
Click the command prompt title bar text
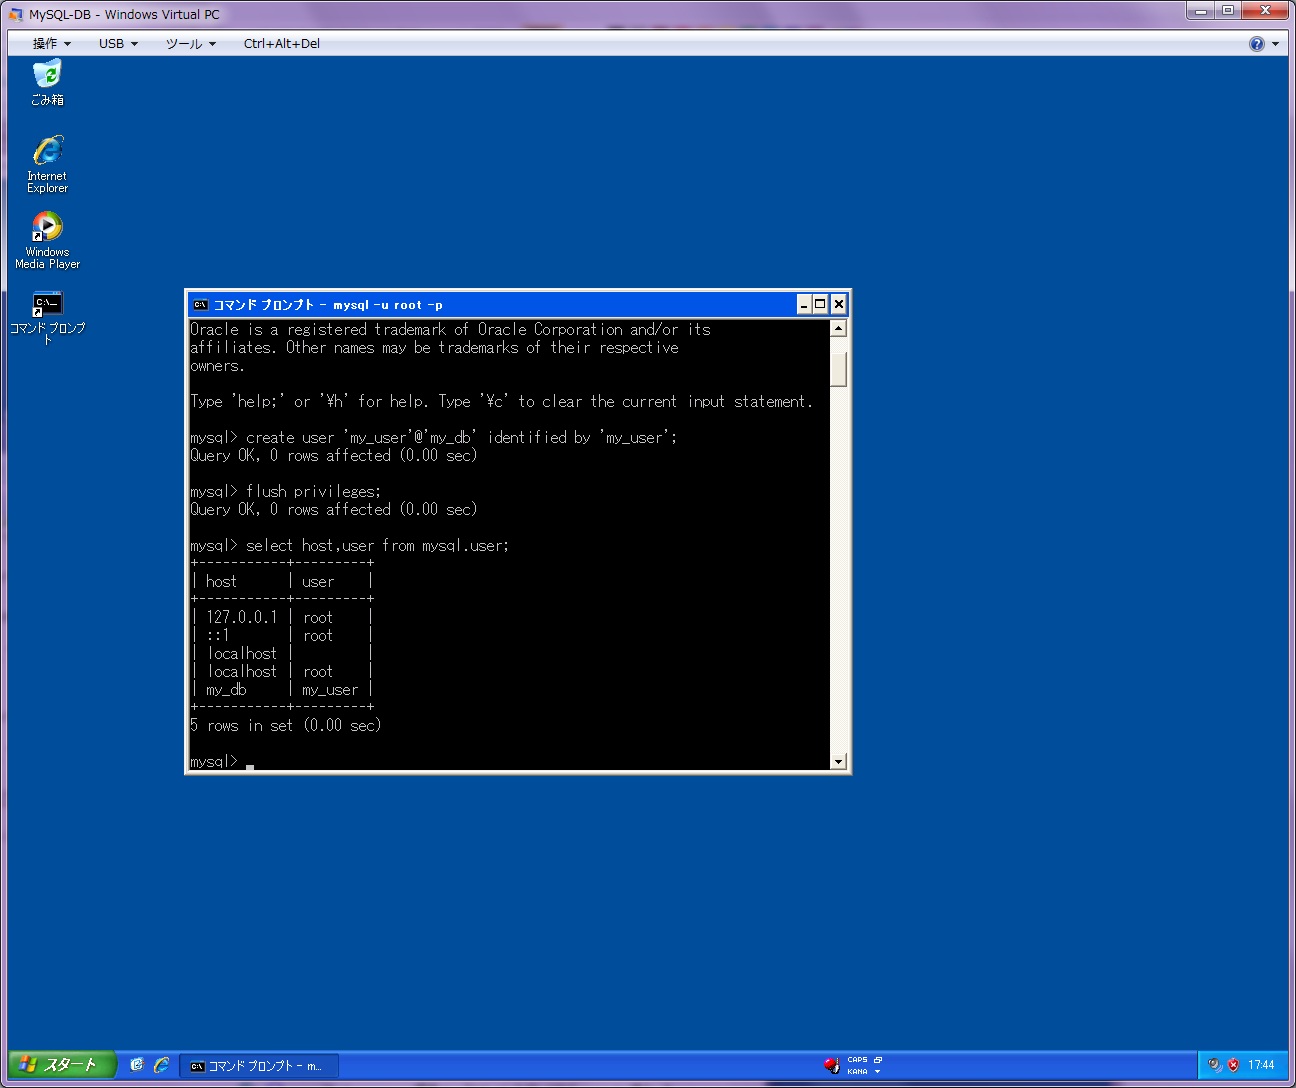328,305
